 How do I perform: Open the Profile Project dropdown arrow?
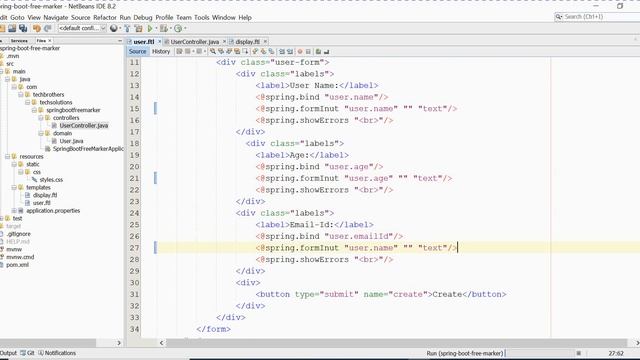coord(185,28)
